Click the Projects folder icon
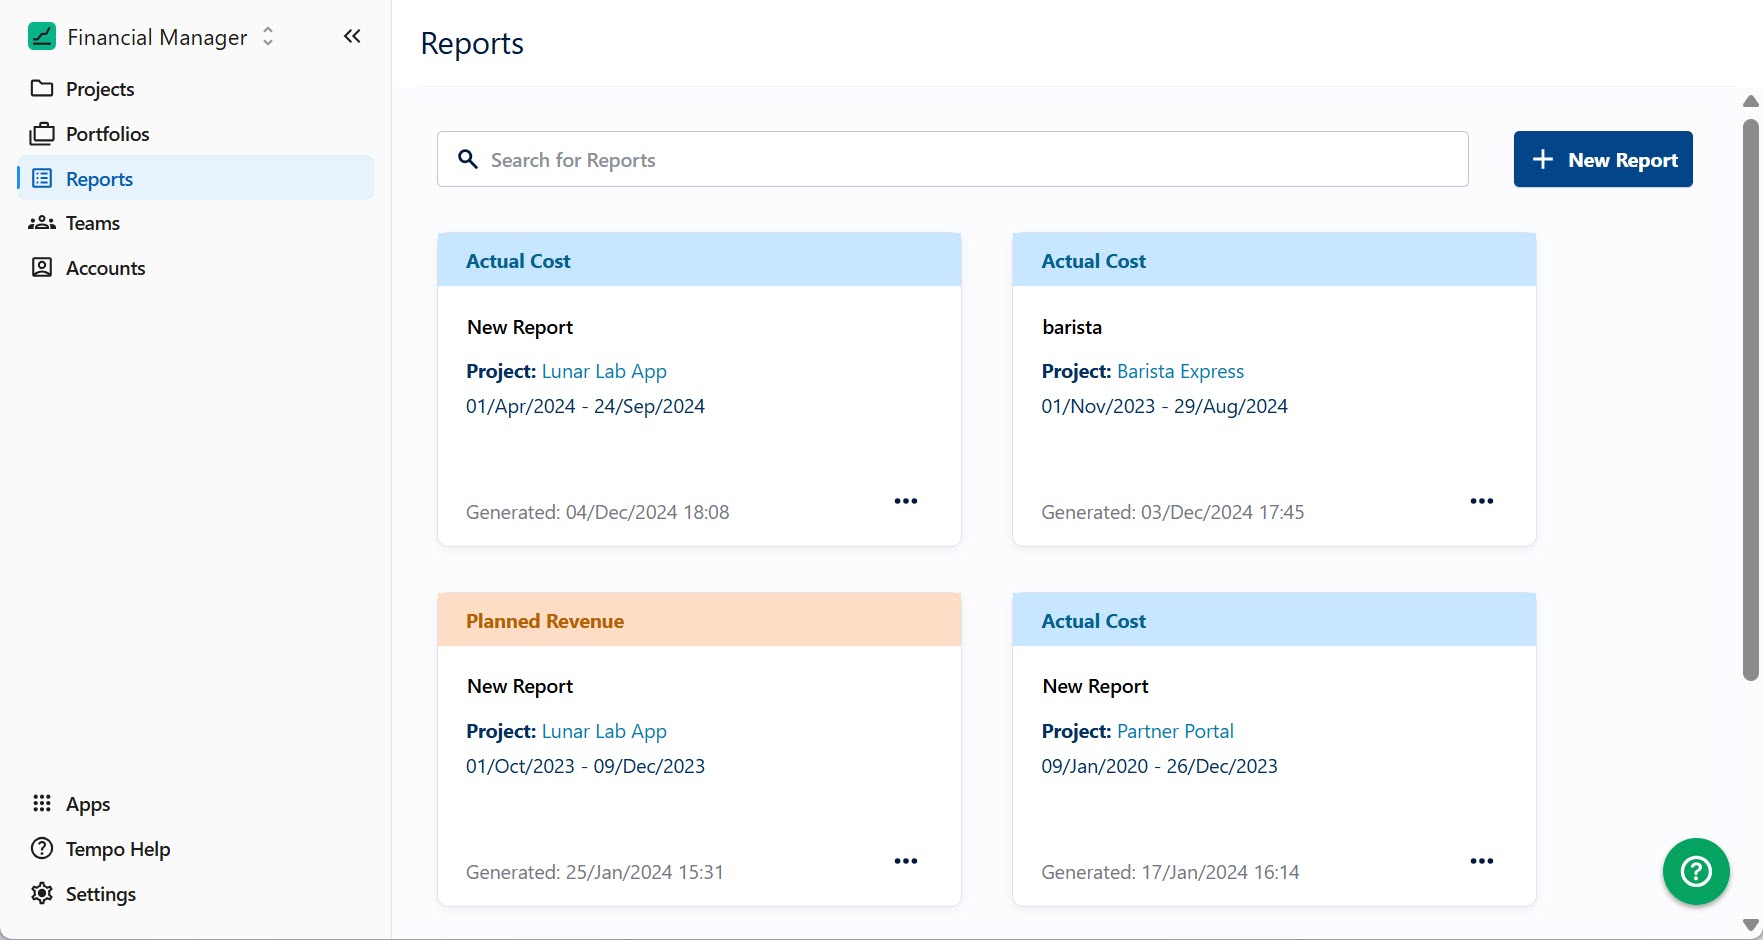The image size is (1763, 940). click(41, 89)
